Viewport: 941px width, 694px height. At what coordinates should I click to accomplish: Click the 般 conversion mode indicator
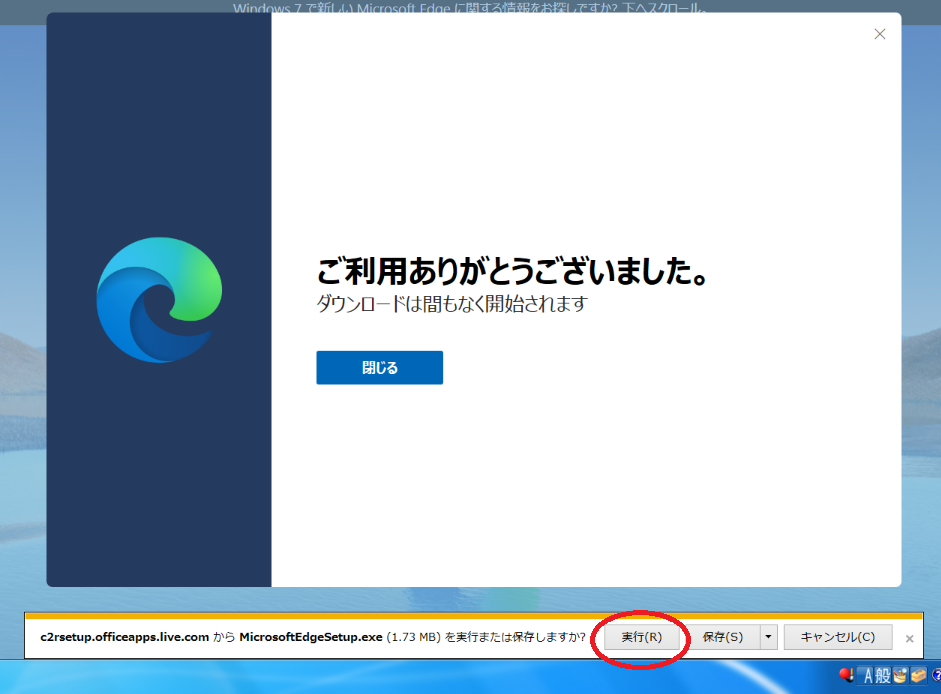pos(883,676)
